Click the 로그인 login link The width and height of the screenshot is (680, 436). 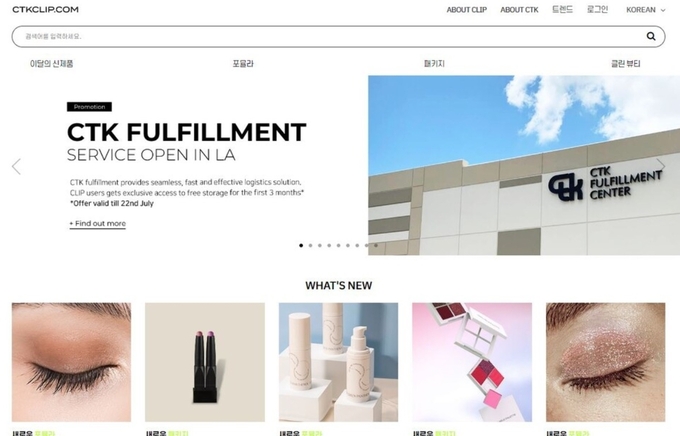597,10
